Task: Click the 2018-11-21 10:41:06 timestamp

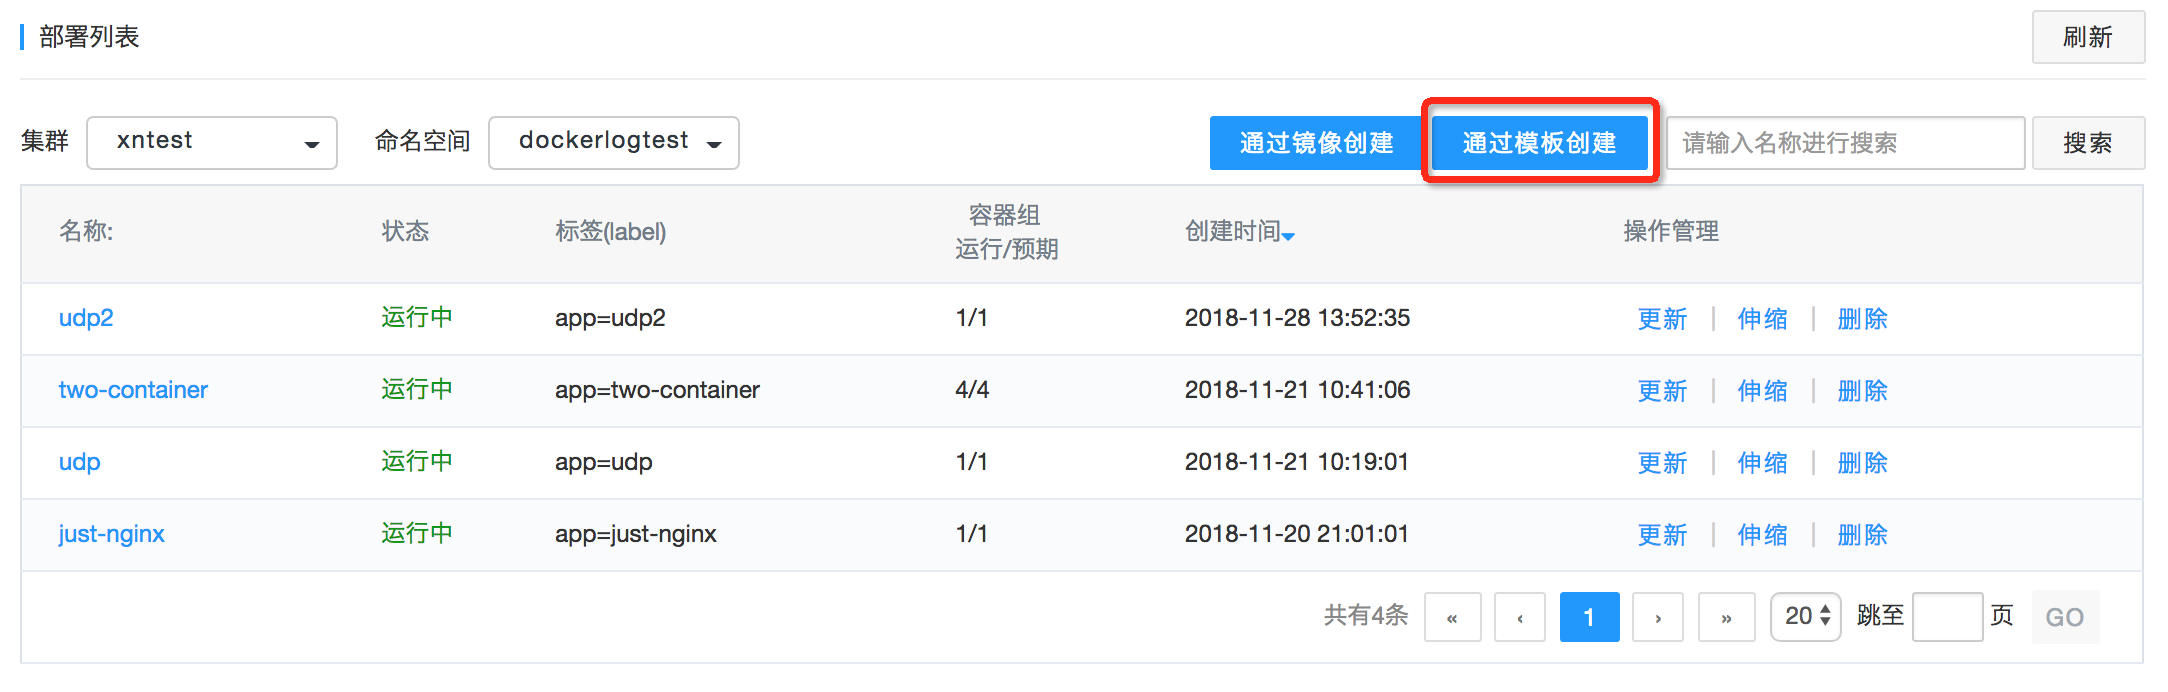Action: tap(1297, 390)
